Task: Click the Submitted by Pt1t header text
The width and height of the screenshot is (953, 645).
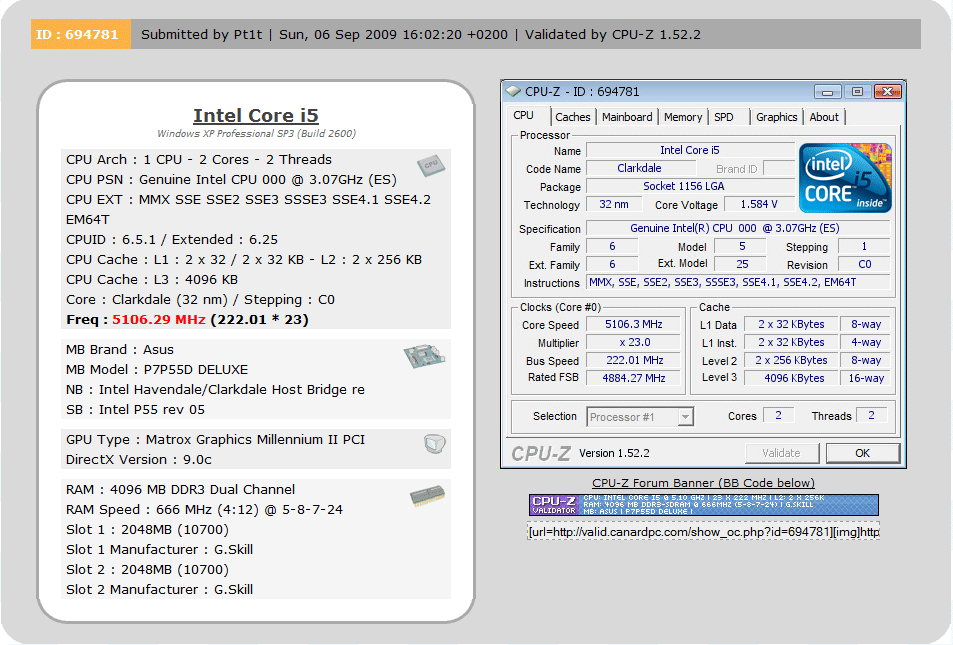Action: pos(201,35)
